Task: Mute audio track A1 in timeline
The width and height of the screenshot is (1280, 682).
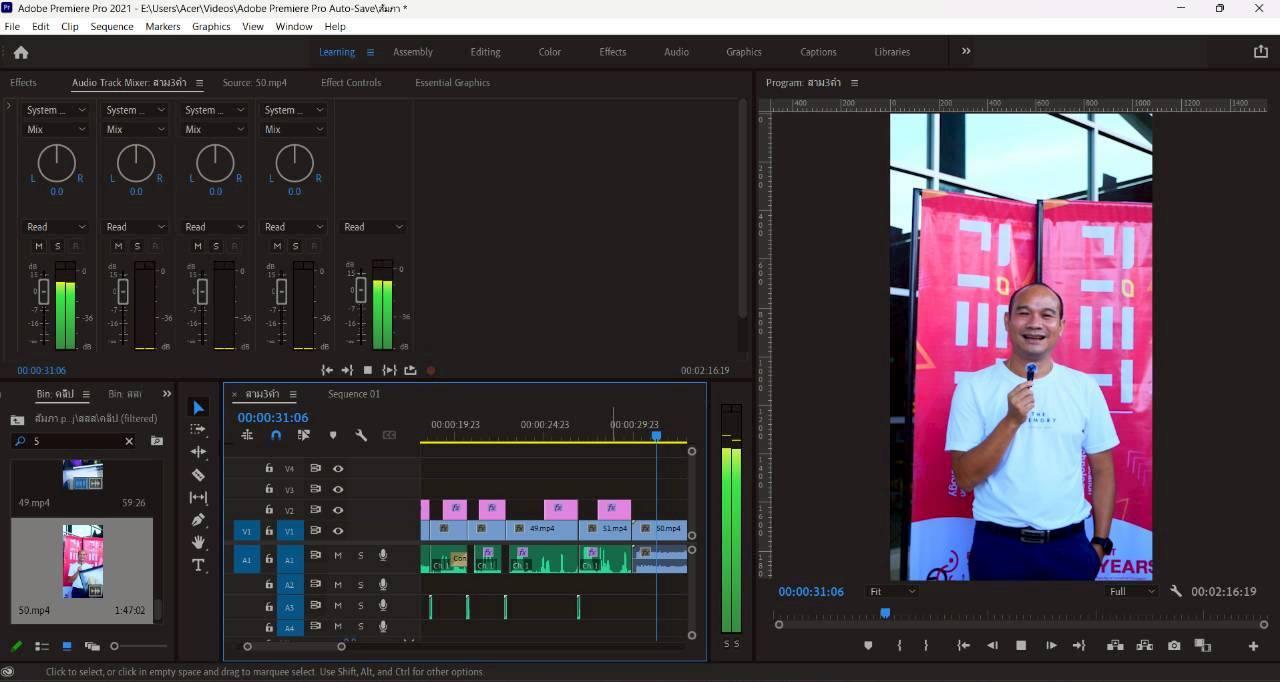Action: point(338,555)
